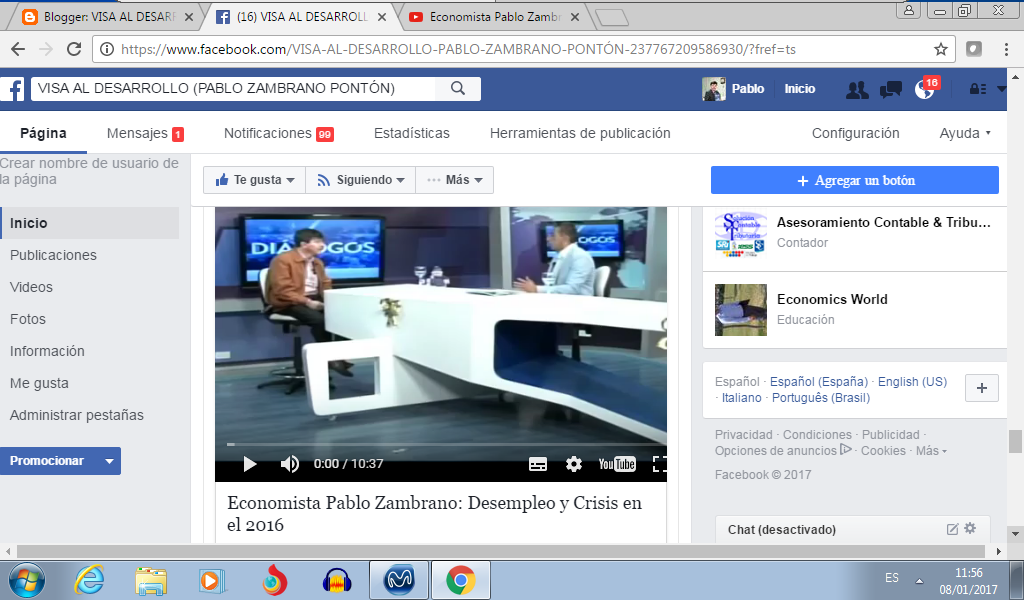The image size is (1024, 600).
Task: Open the Estadísticas tab
Action: (x=412, y=133)
